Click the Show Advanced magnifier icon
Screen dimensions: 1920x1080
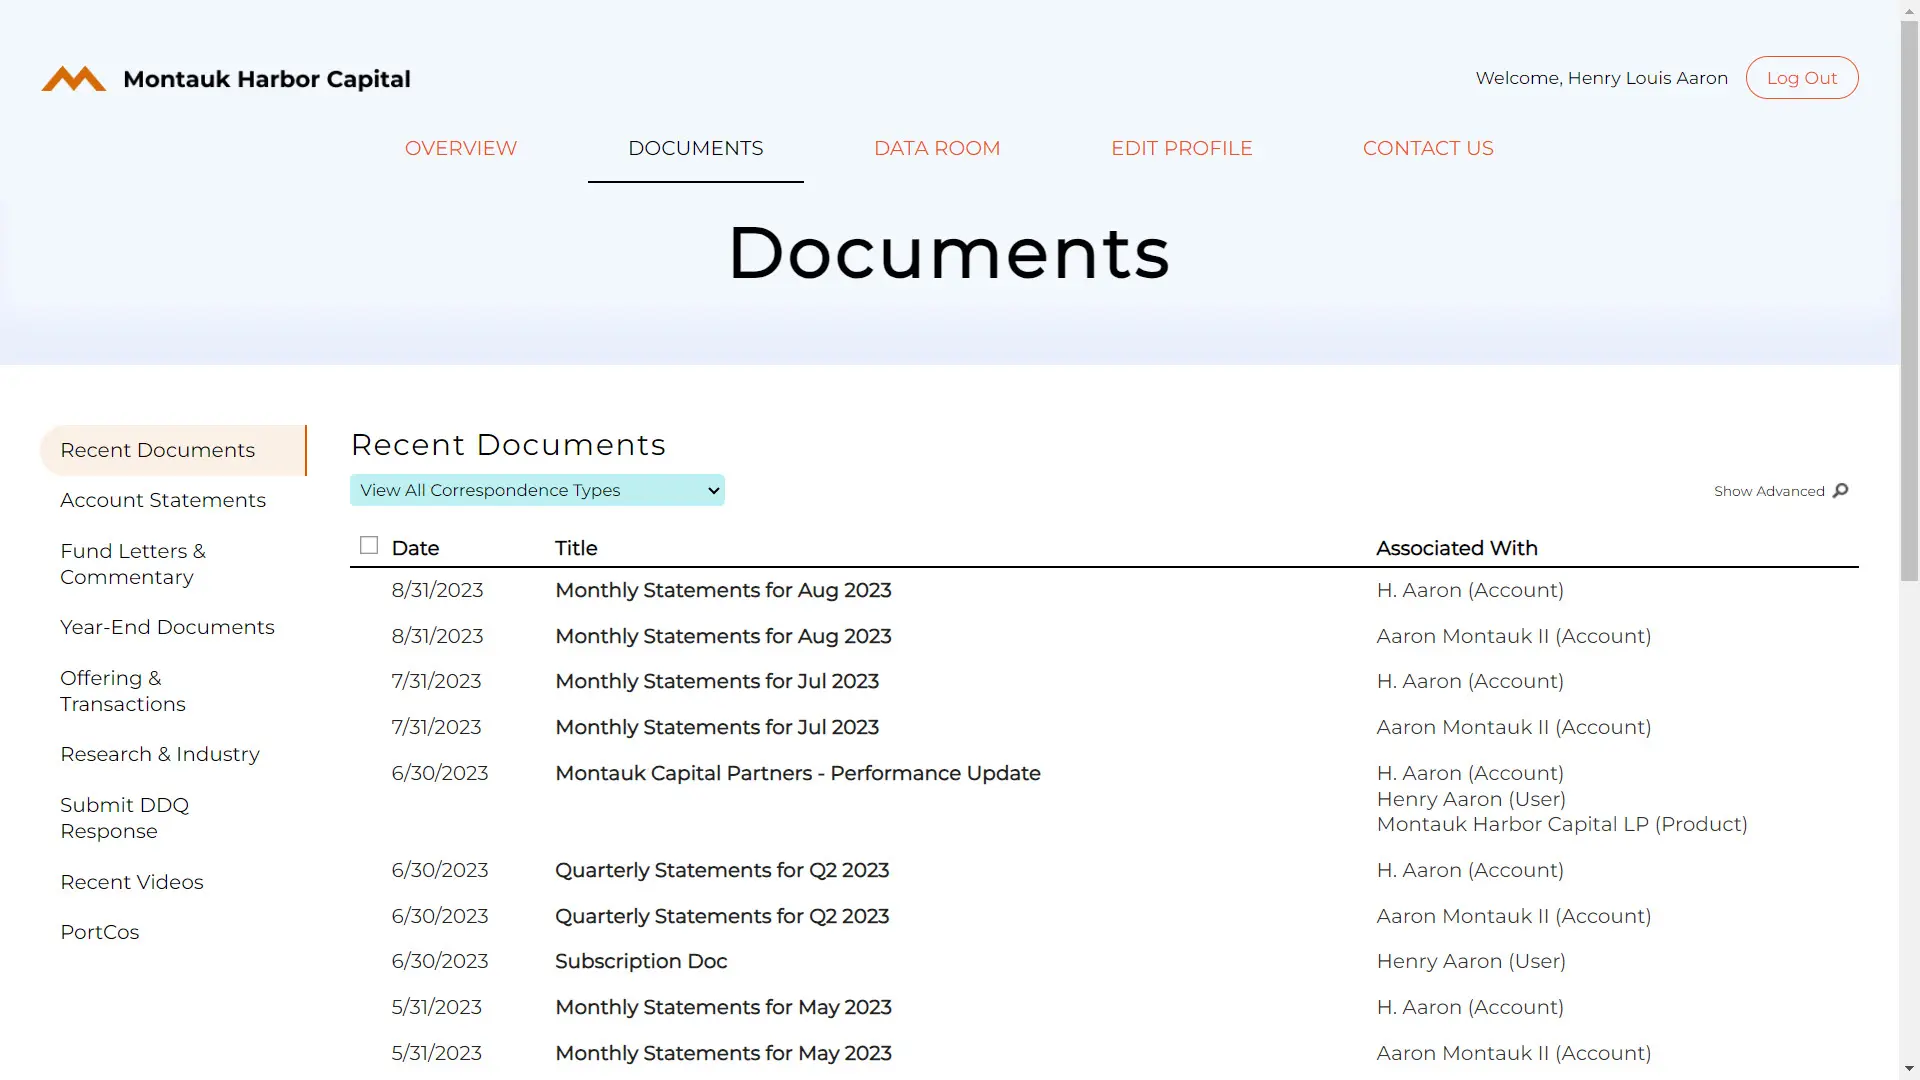point(1841,490)
